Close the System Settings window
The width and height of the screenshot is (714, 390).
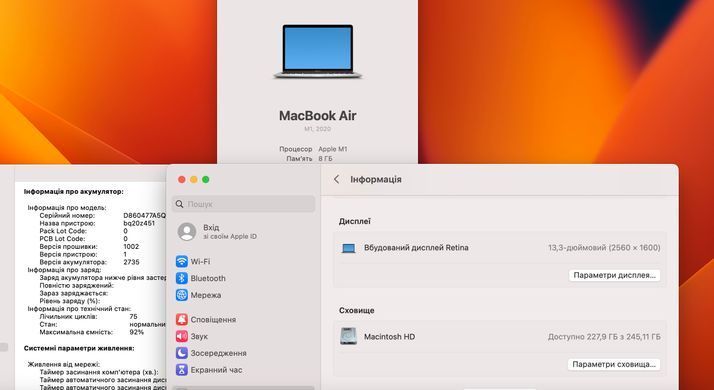(x=181, y=180)
